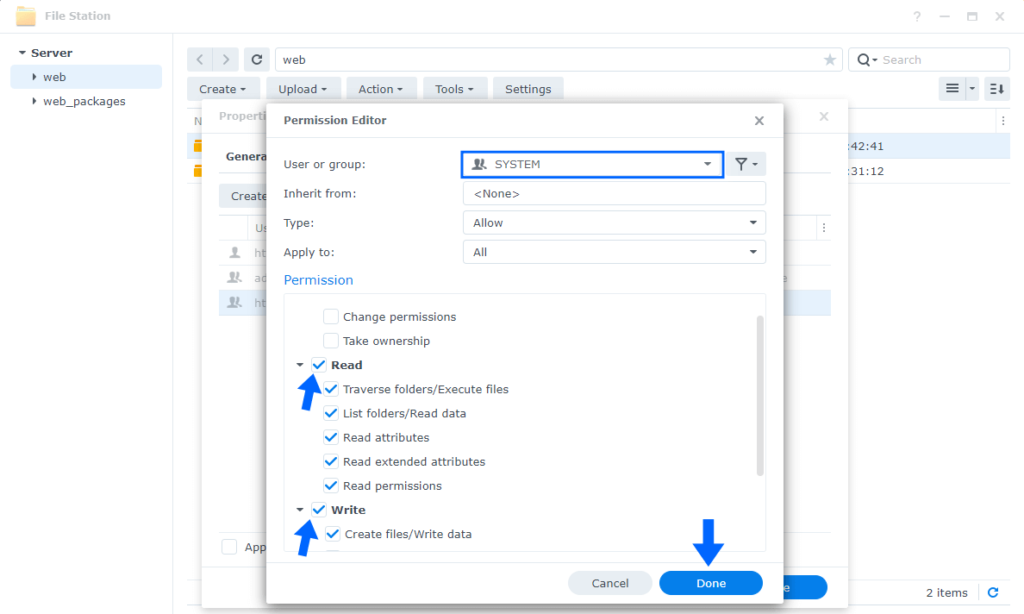The height and width of the screenshot is (614, 1024).
Task: Enable the Take ownership checkbox
Action: click(331, 340)
